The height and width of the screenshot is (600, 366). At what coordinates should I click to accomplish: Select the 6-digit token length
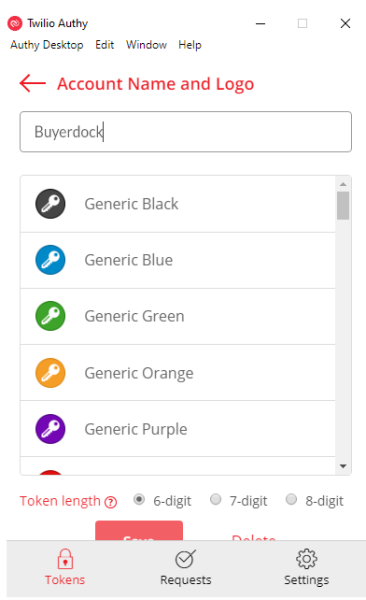pyautogui.click(x=139, y=499)
